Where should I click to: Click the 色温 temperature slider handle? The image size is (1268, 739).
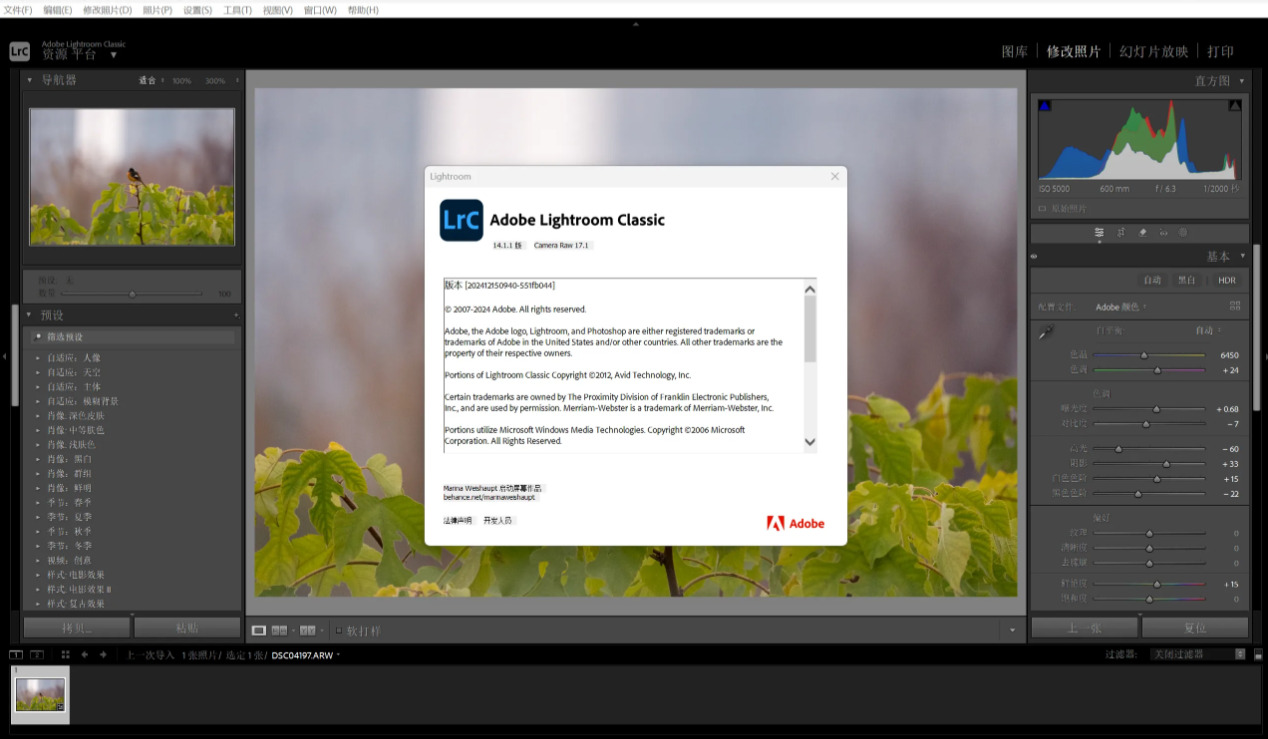1144,355
